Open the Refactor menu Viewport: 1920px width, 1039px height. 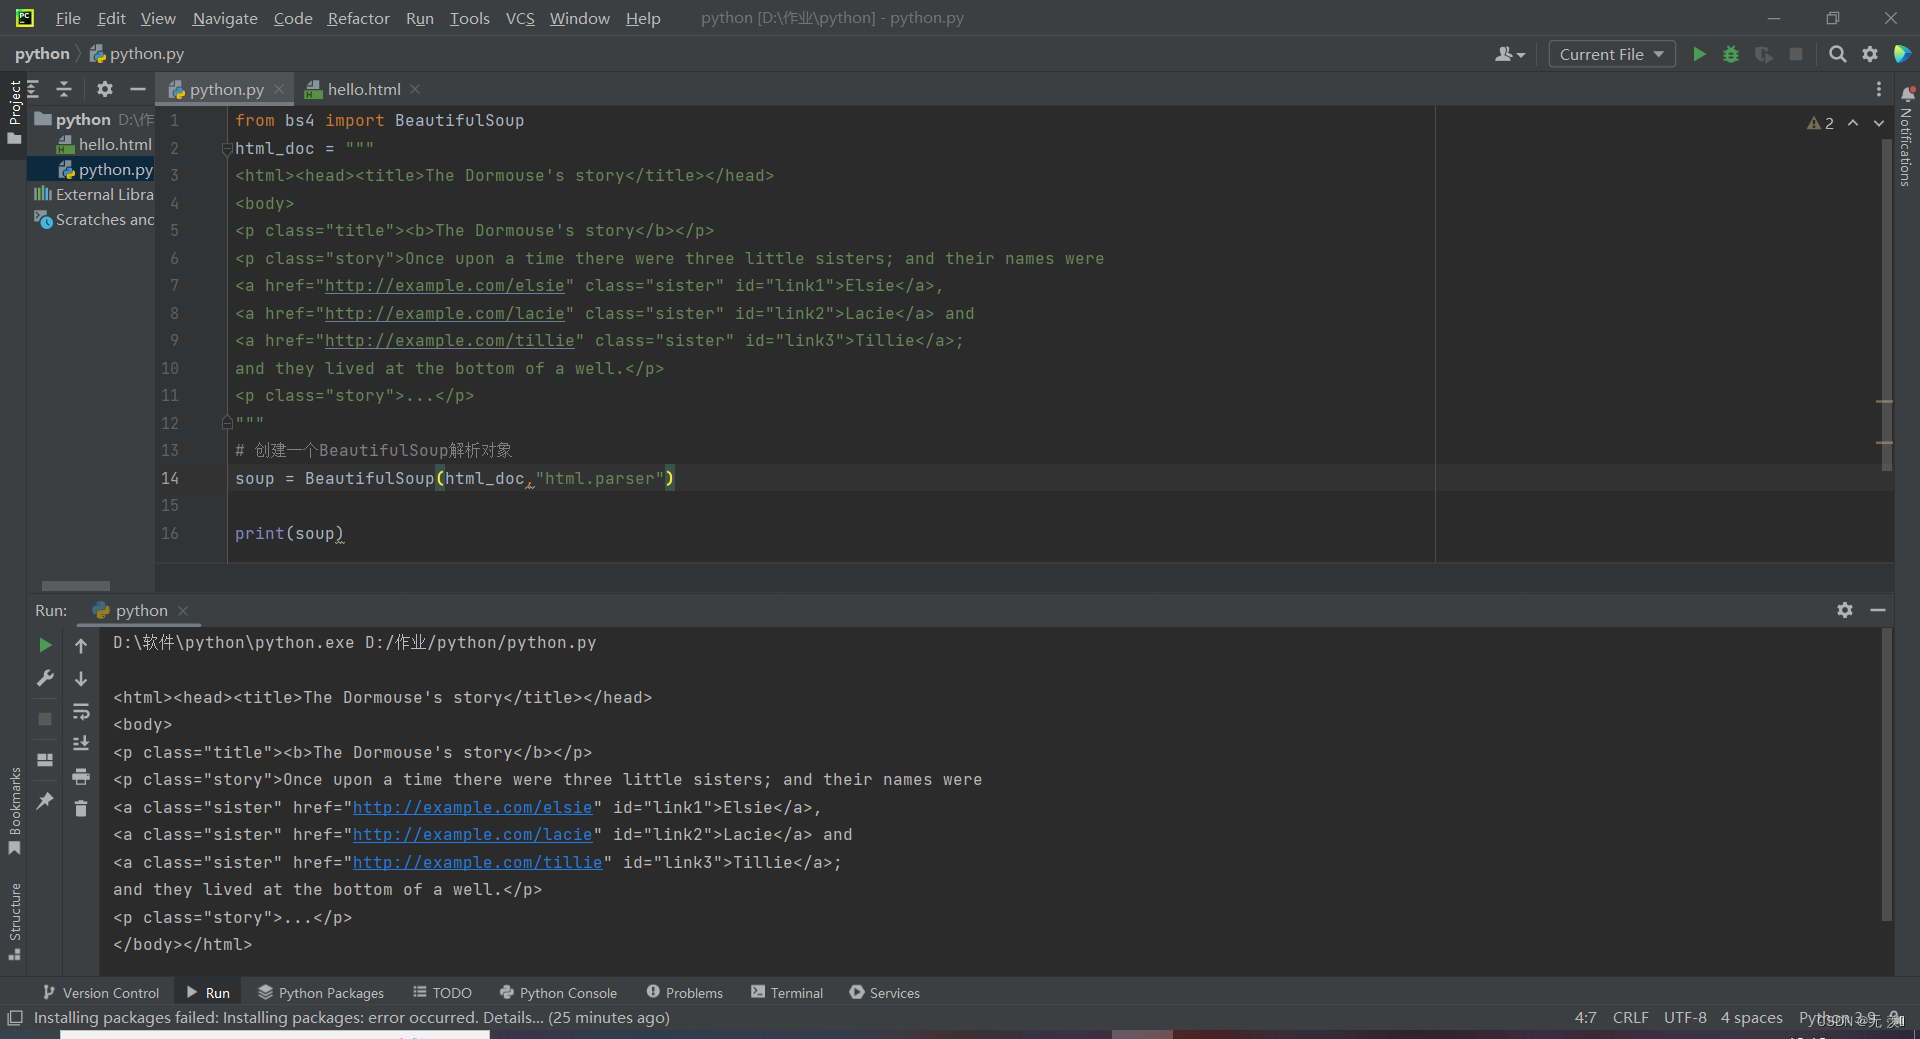click(358, 18)
